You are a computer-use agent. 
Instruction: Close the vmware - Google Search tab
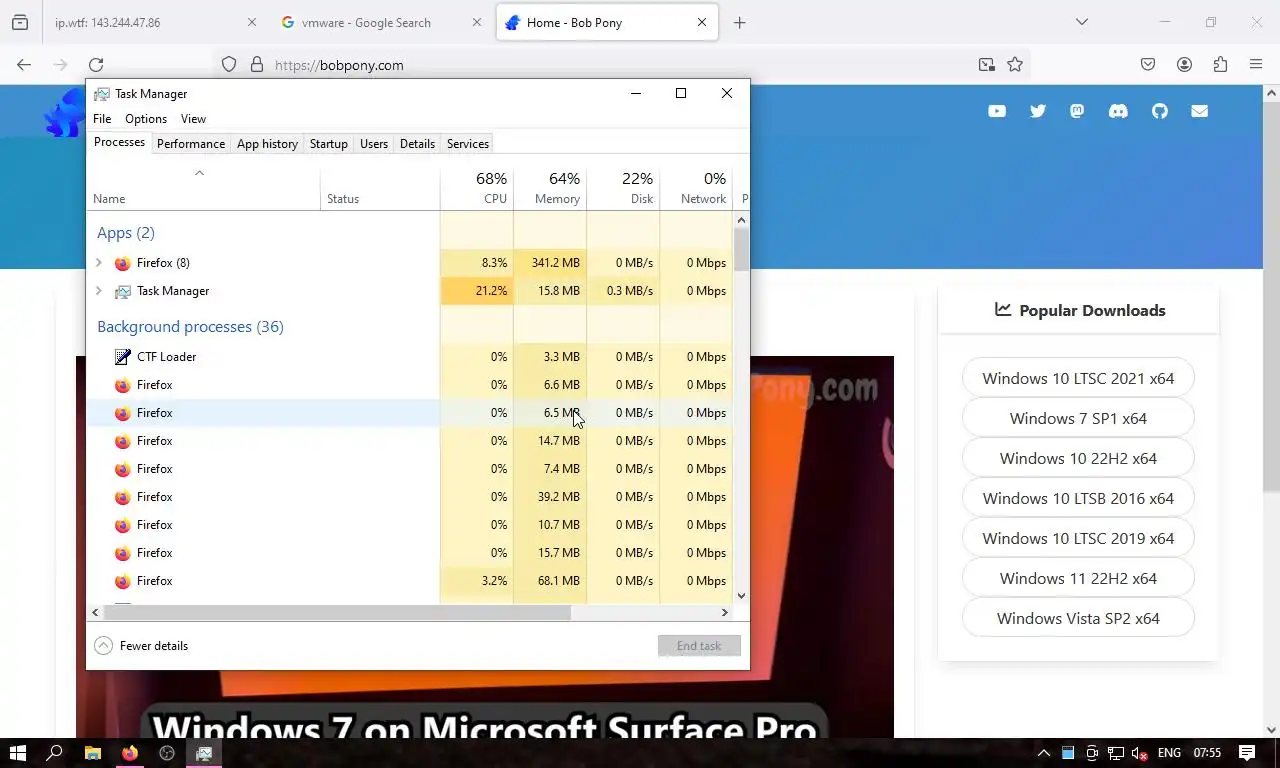tap(477, 23)
